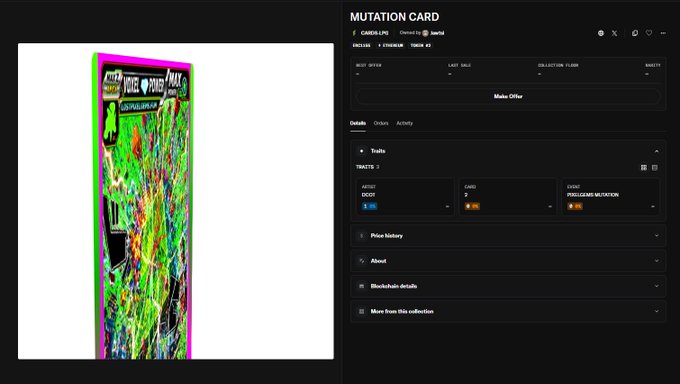Switch to the Details tab
This screenshot has width=680, height=384.
tap(358, 123)
